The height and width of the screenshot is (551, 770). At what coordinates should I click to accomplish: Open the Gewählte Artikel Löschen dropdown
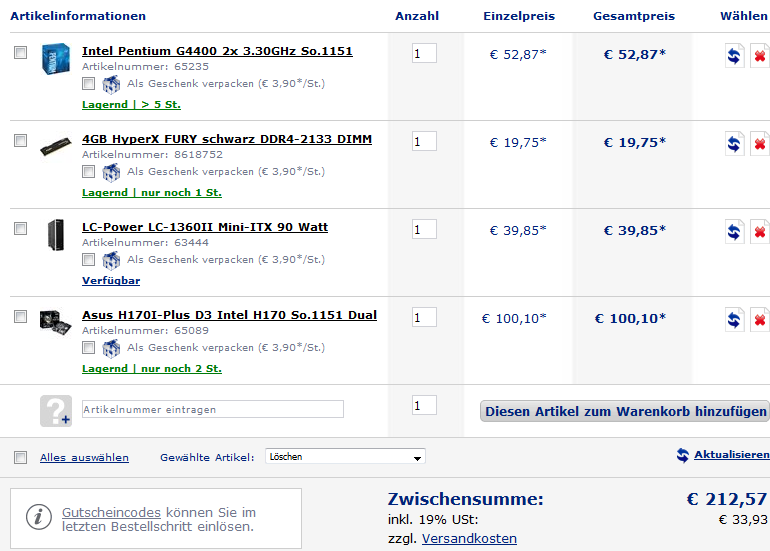[345, 457]
